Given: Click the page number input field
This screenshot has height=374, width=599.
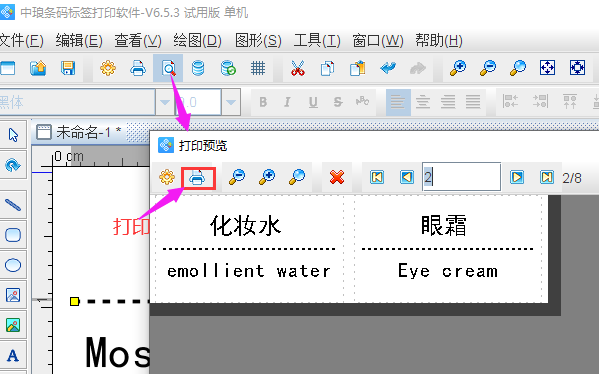Looking at the screenshot, I should click(461, 177).
